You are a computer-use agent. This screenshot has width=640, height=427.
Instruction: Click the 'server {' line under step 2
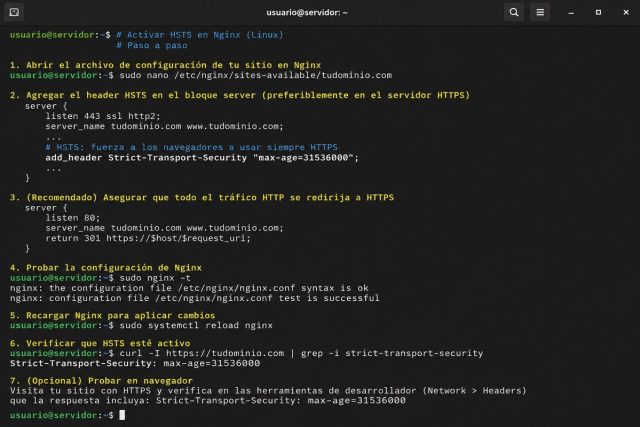click(46, 106)
